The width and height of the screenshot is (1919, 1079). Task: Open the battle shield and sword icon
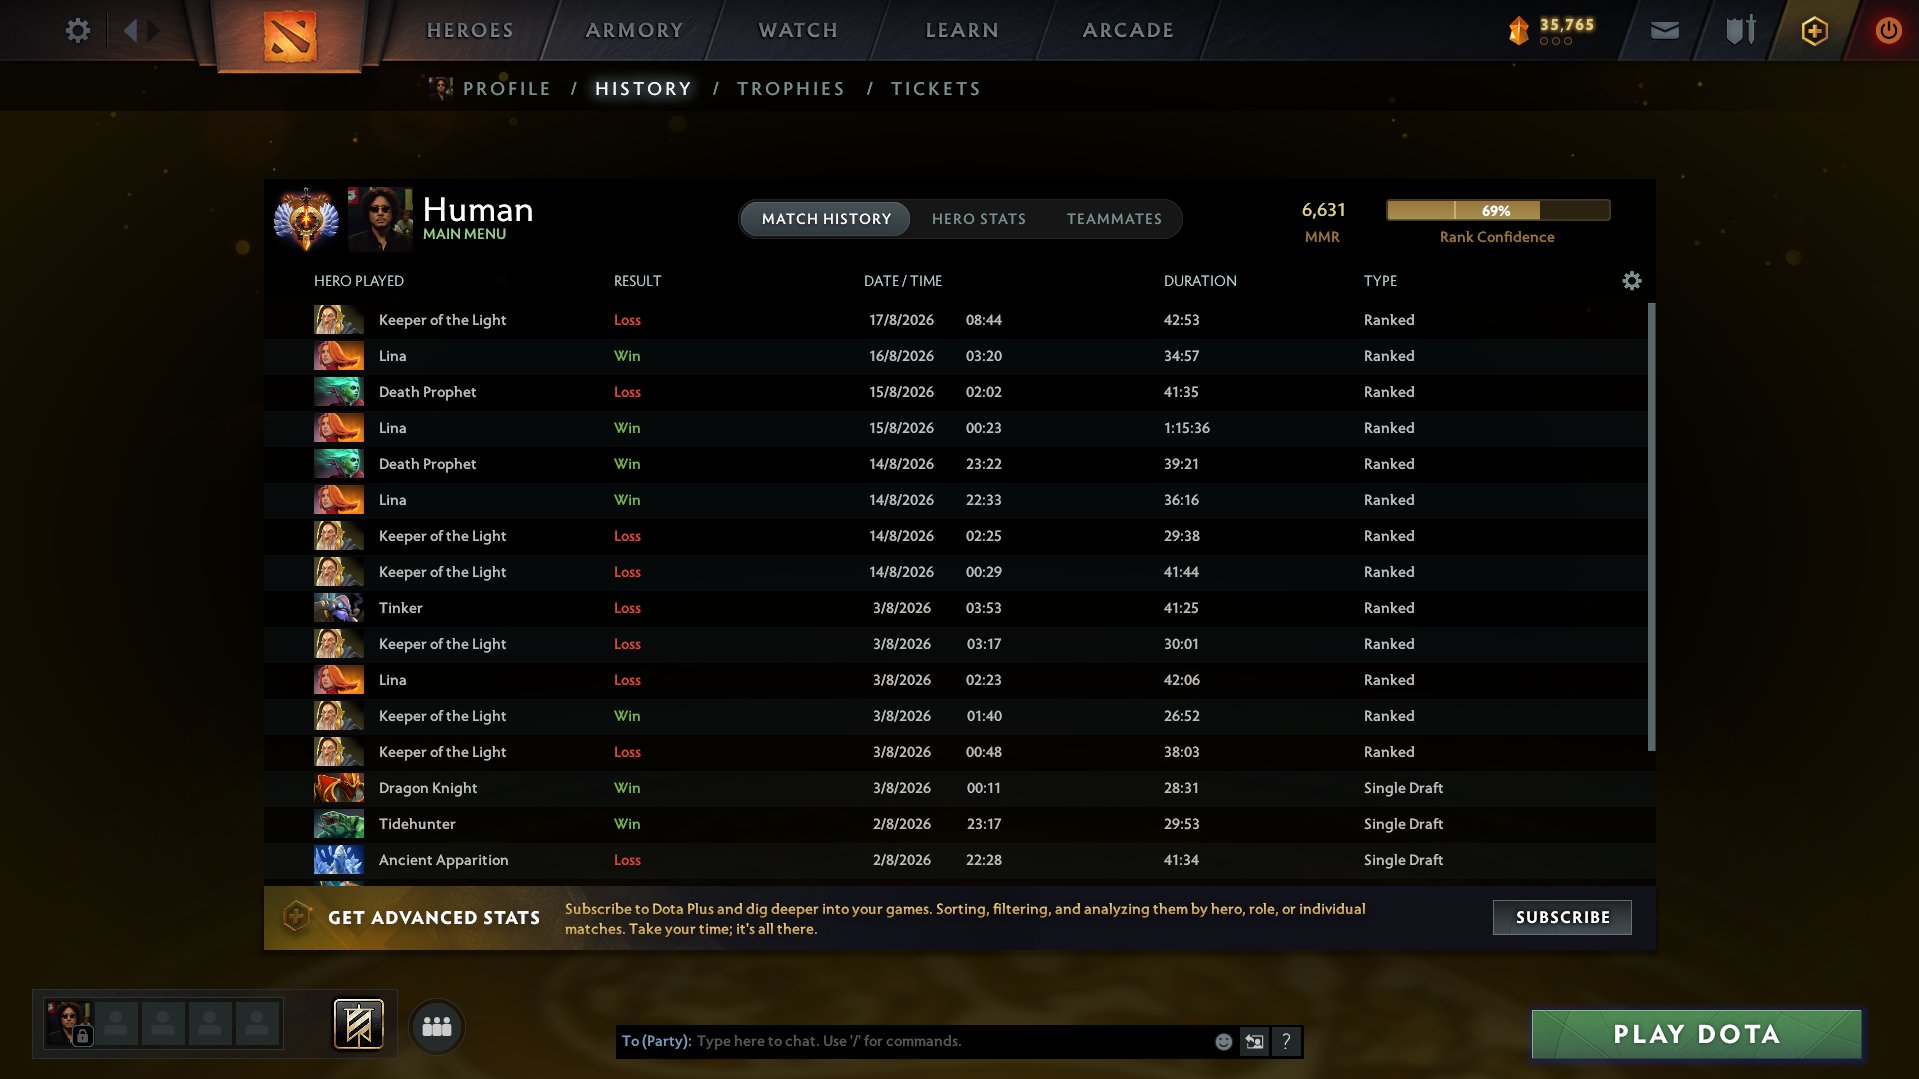(1741, 30)
